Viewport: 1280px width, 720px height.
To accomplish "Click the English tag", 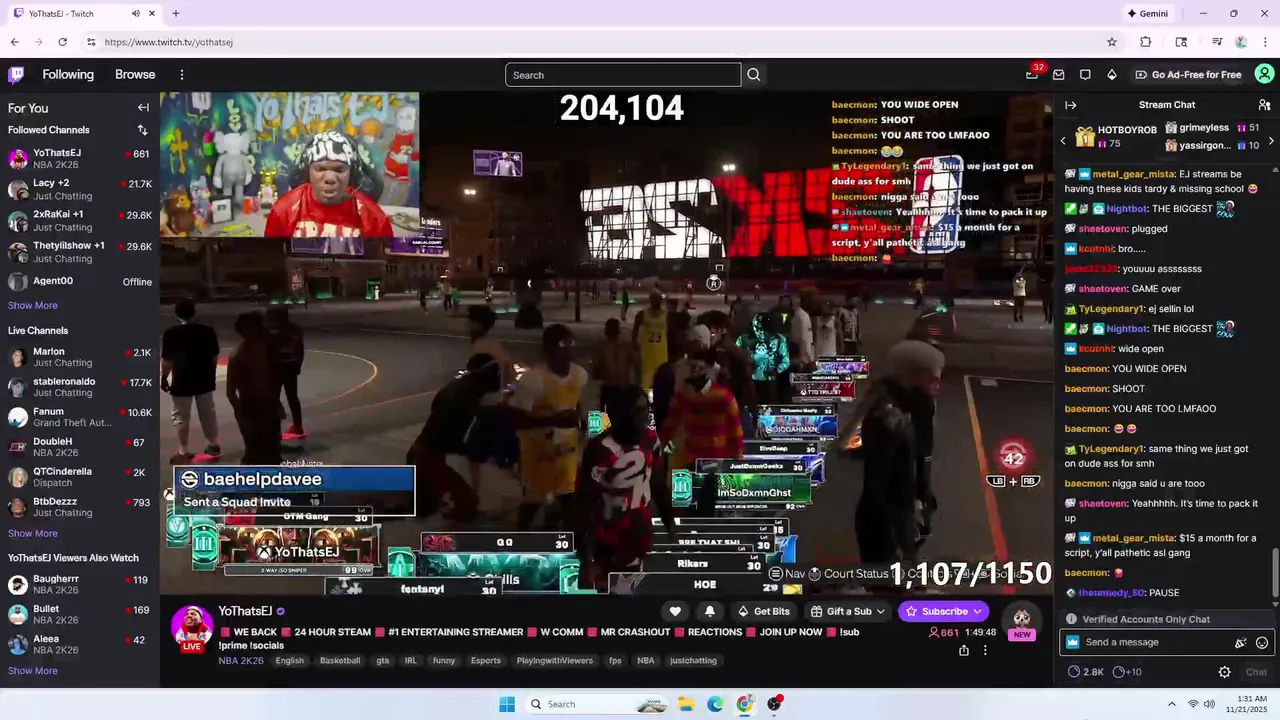I will pos(290,661).
